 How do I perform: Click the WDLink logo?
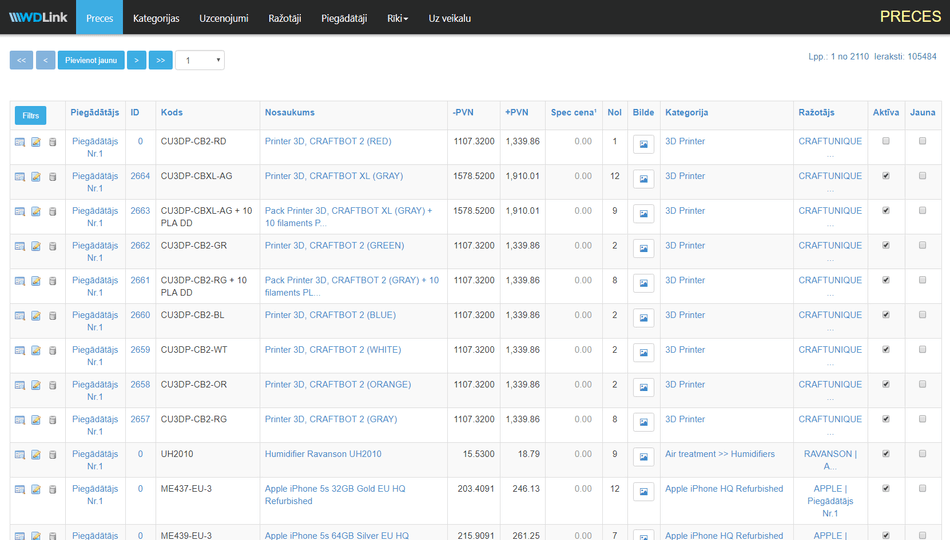coord(38,18)
